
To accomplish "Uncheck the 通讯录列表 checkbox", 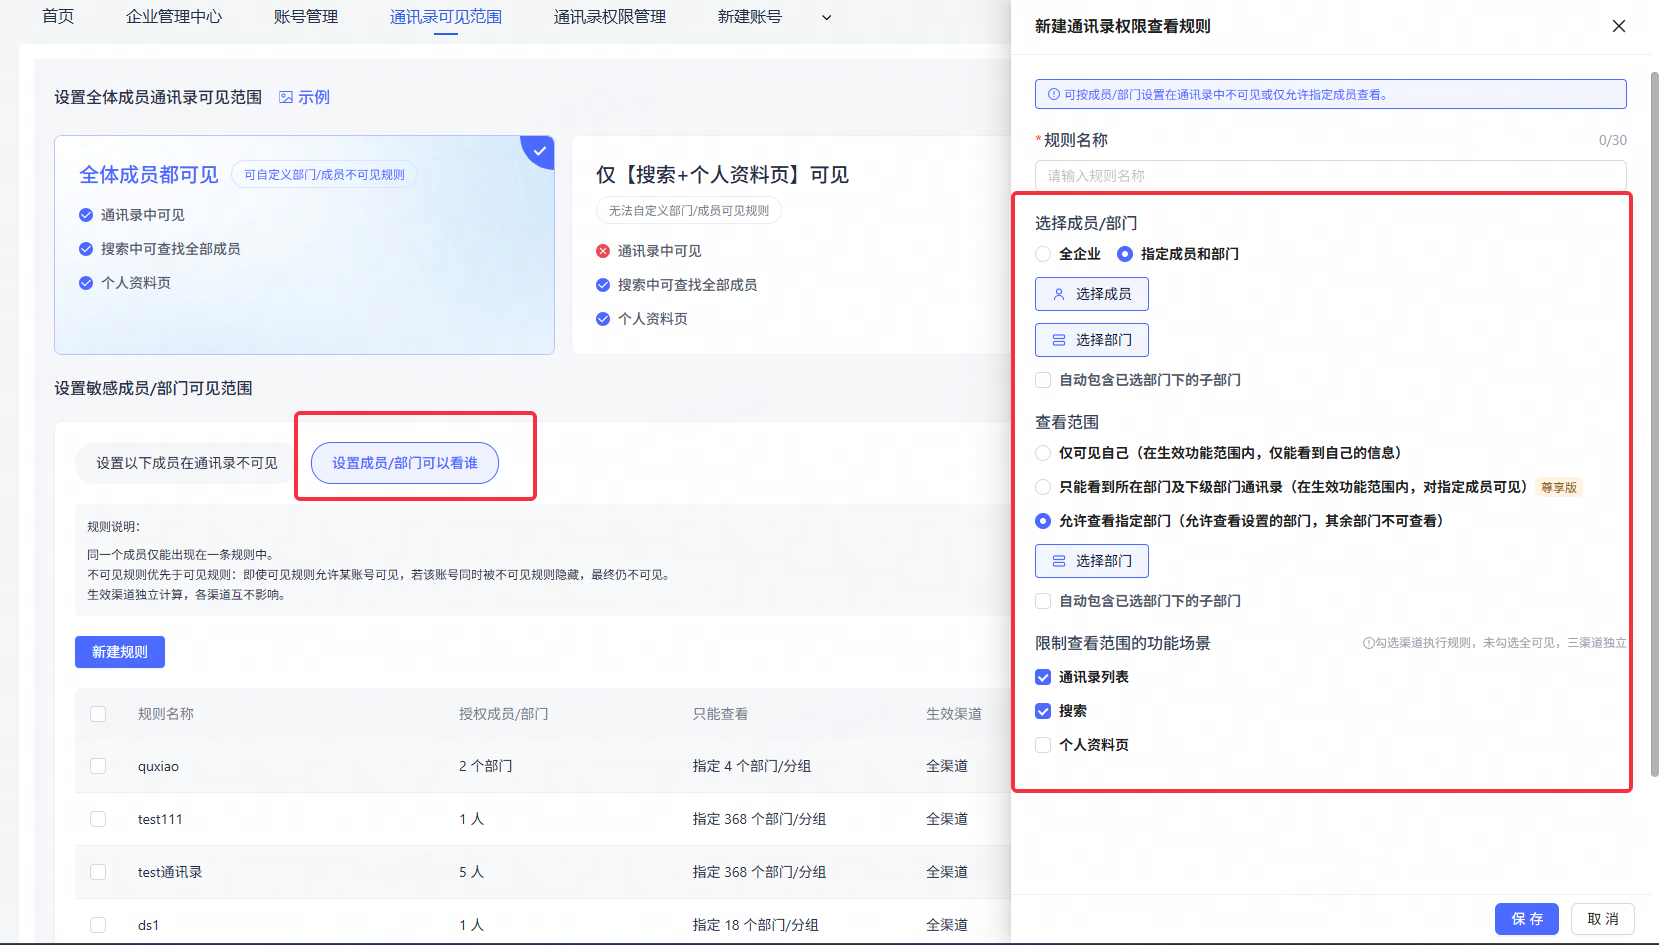I will coord(1043,677).
